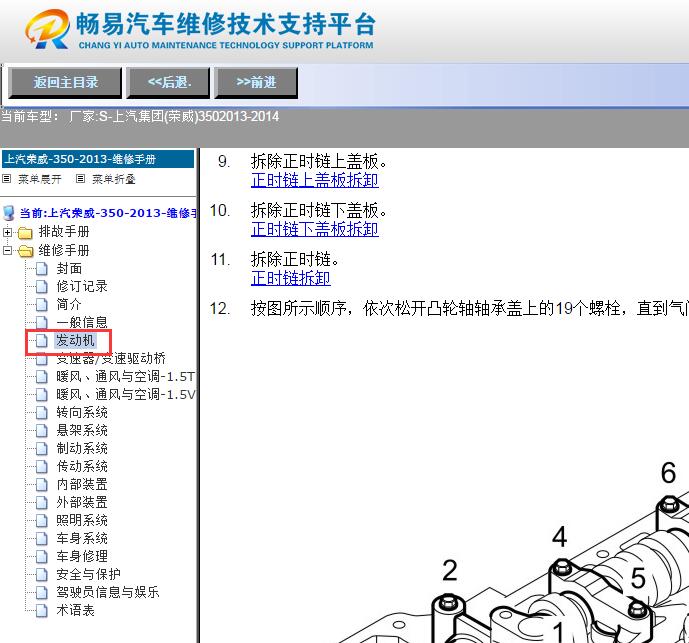Open 照明系统 in the tree
Viewport: 689px width, 643px height.
click(82, 520)
